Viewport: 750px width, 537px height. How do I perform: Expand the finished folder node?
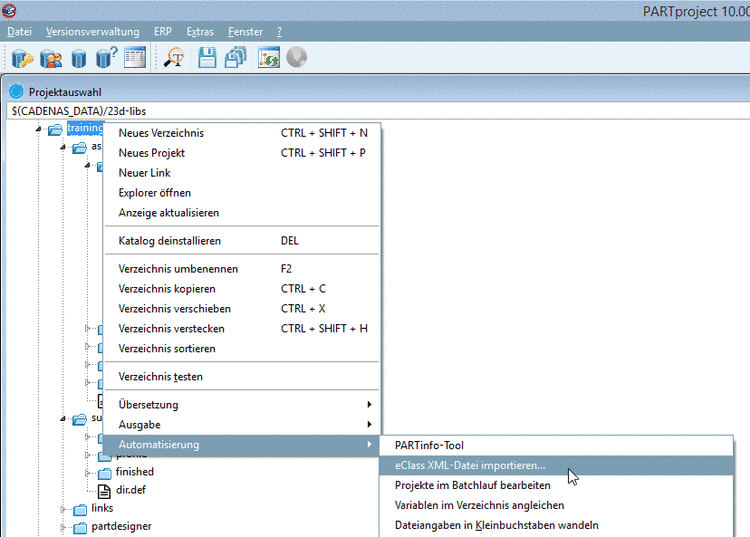coord(88,473)
